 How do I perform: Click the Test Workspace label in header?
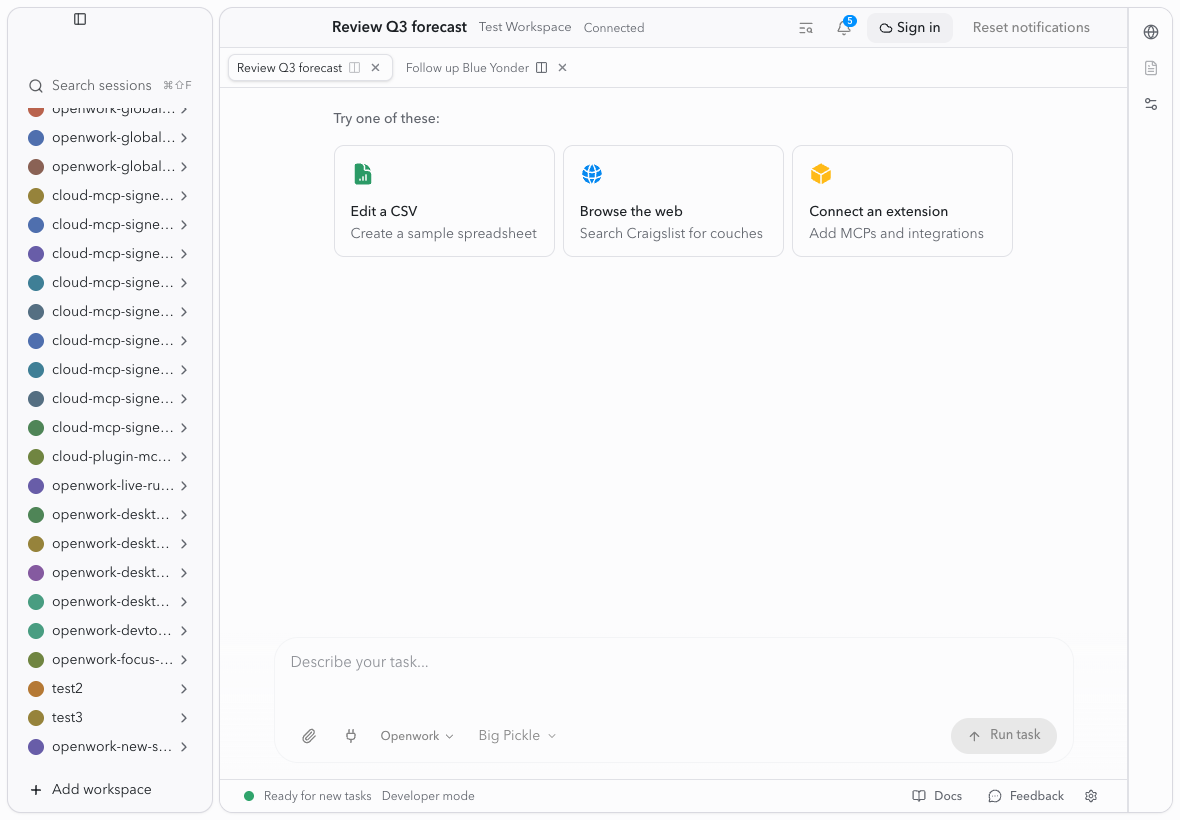[x=525, y=27]
